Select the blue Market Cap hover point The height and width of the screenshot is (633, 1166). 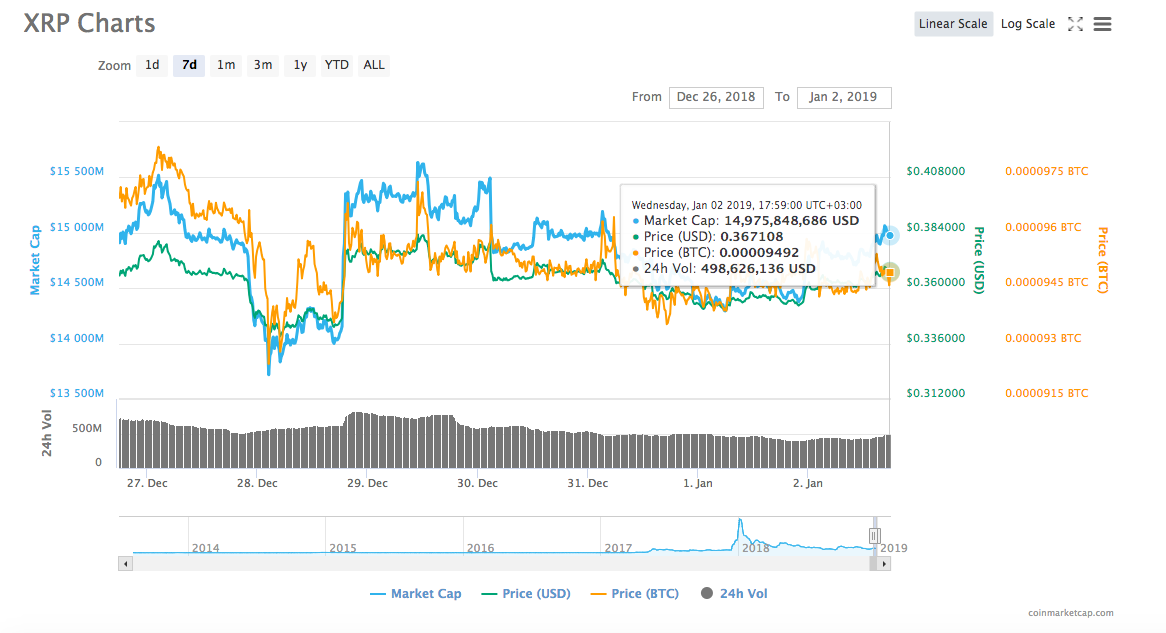tap(889, 235)
